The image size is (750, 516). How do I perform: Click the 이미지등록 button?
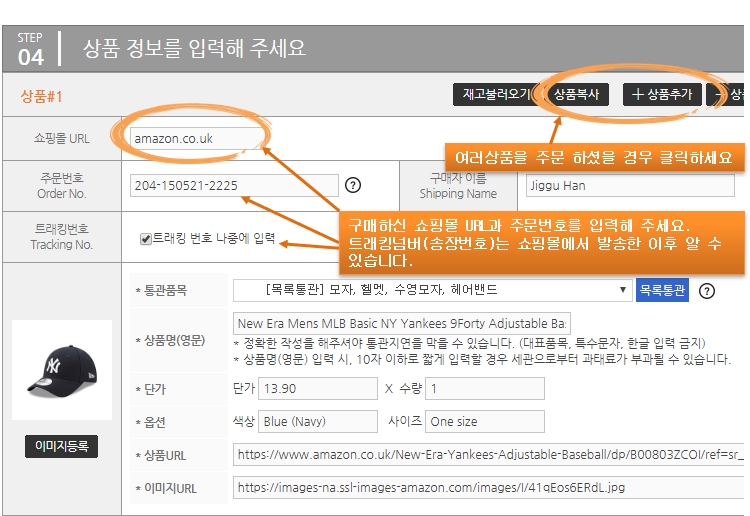62,446
